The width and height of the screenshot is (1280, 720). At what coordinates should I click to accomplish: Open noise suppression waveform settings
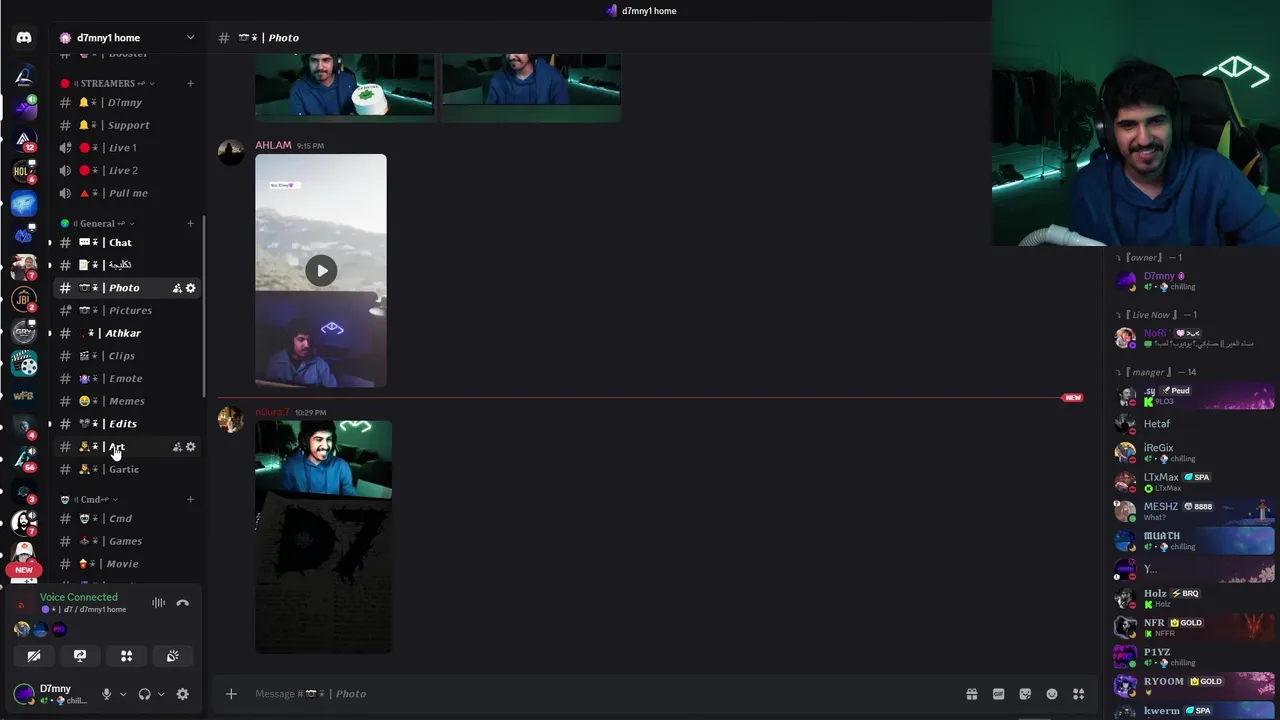pos(158,603)
